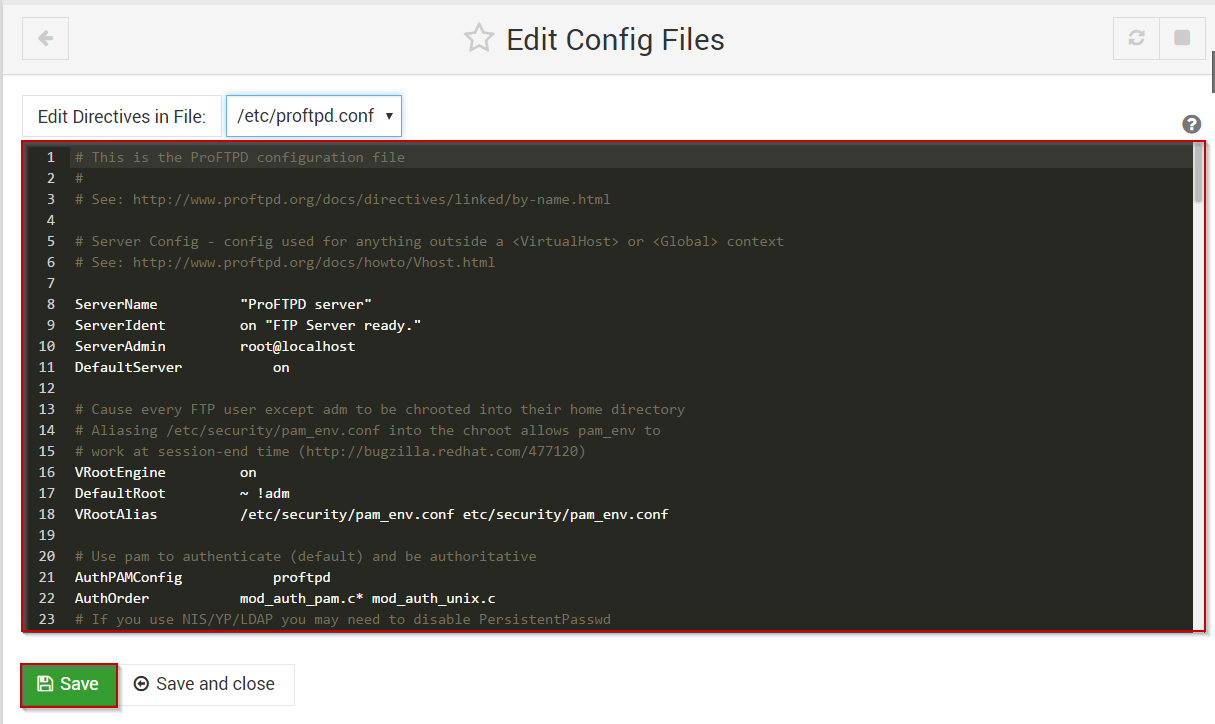Click line number 1 in gutter
This screenshot has width=1215, height=724.
pyautogui.click(x=50, y=157)
